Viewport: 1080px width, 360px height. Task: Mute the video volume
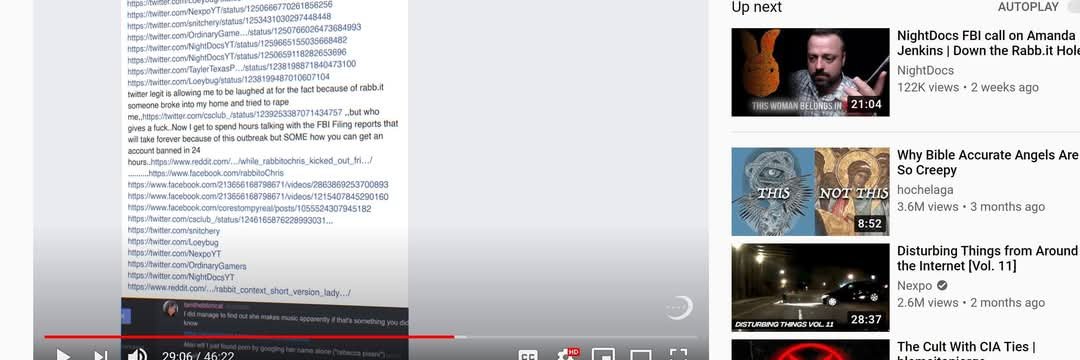click(x=137, y=355)
